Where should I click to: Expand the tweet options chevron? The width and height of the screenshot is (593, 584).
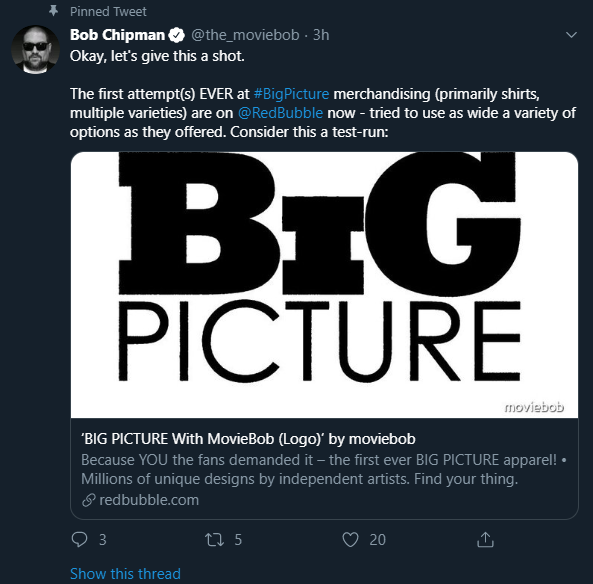coord(571,35)
